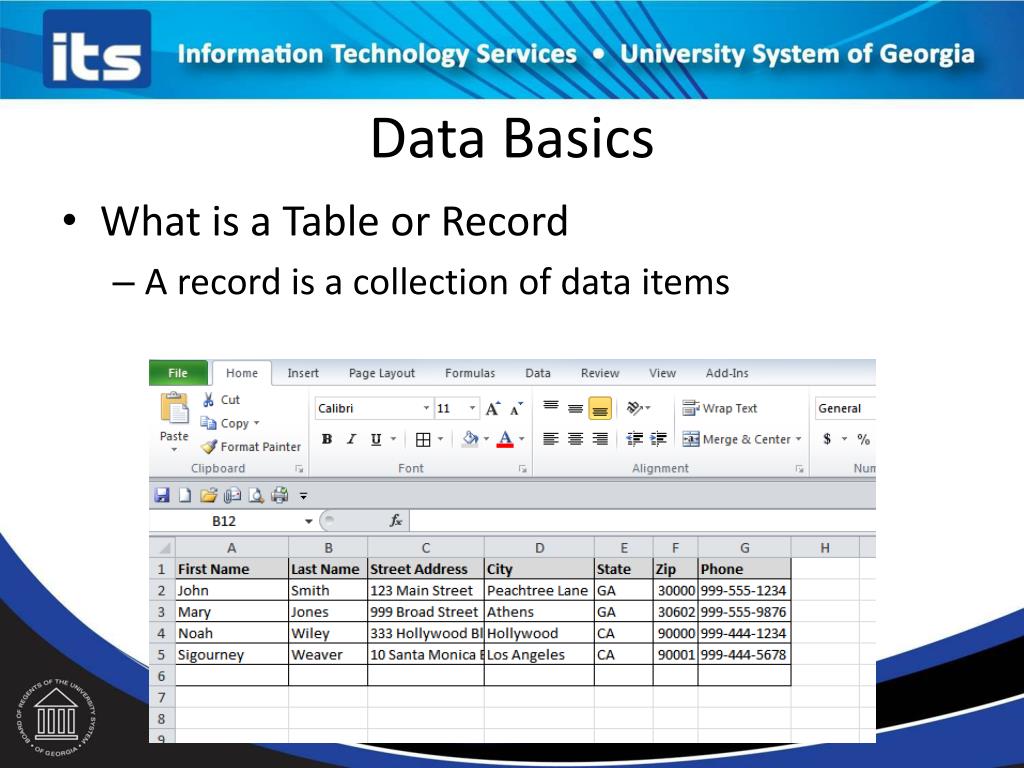Screen dimensions: 1024x768
Task: Switch to the Formulas tab
Action: click(470, 373)
